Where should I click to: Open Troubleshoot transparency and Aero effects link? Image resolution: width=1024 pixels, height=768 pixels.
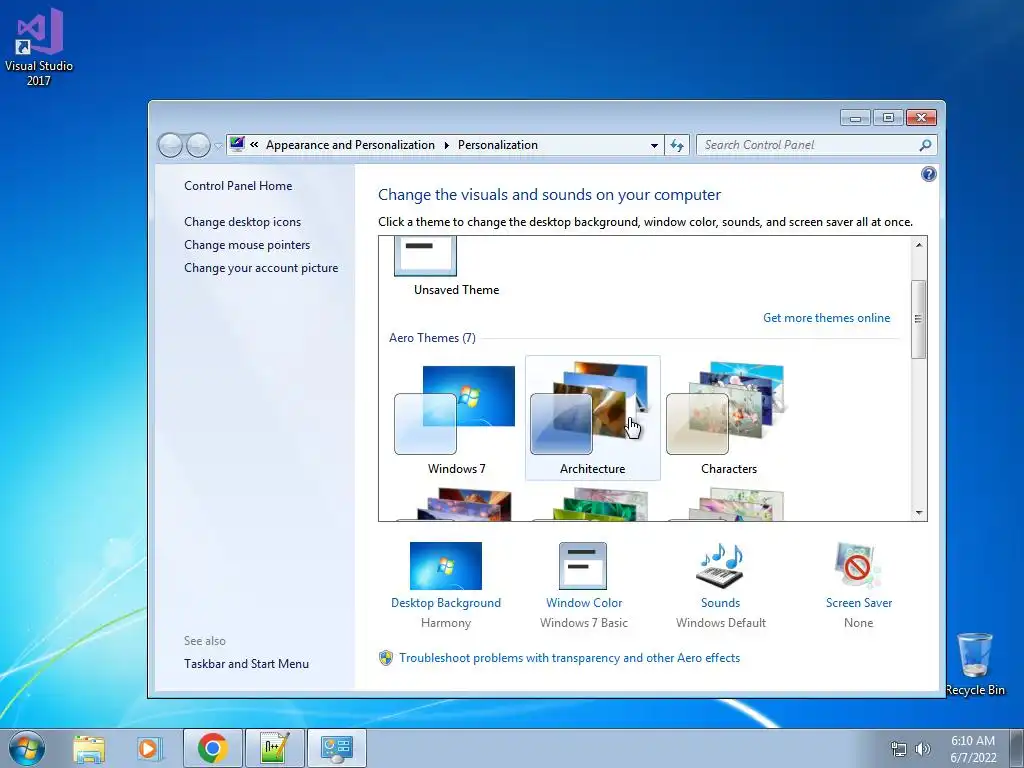tap(569, 658)
